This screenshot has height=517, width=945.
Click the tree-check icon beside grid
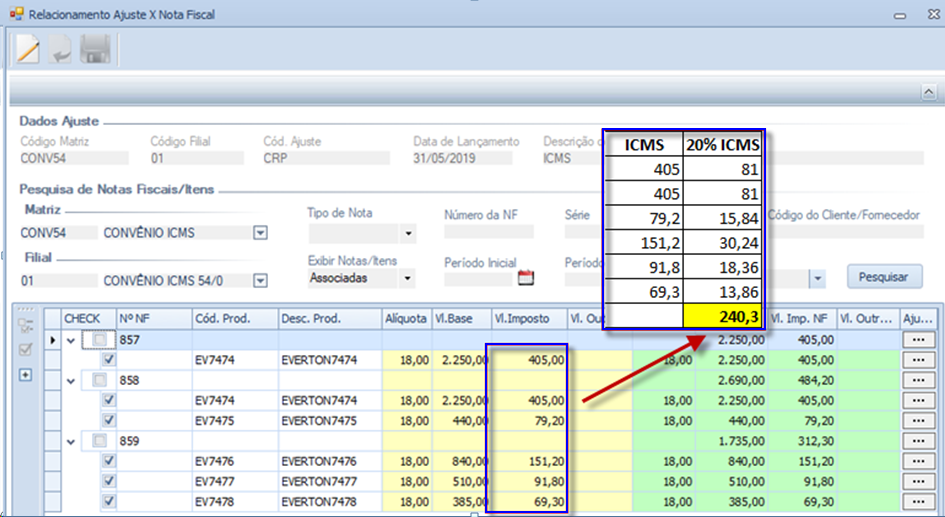click(x=26, y=325)
